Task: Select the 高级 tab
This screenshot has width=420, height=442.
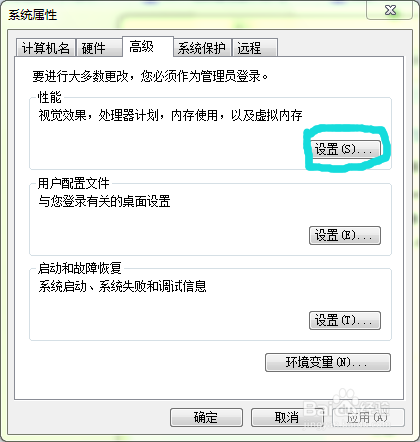Action: coord(148,47)
